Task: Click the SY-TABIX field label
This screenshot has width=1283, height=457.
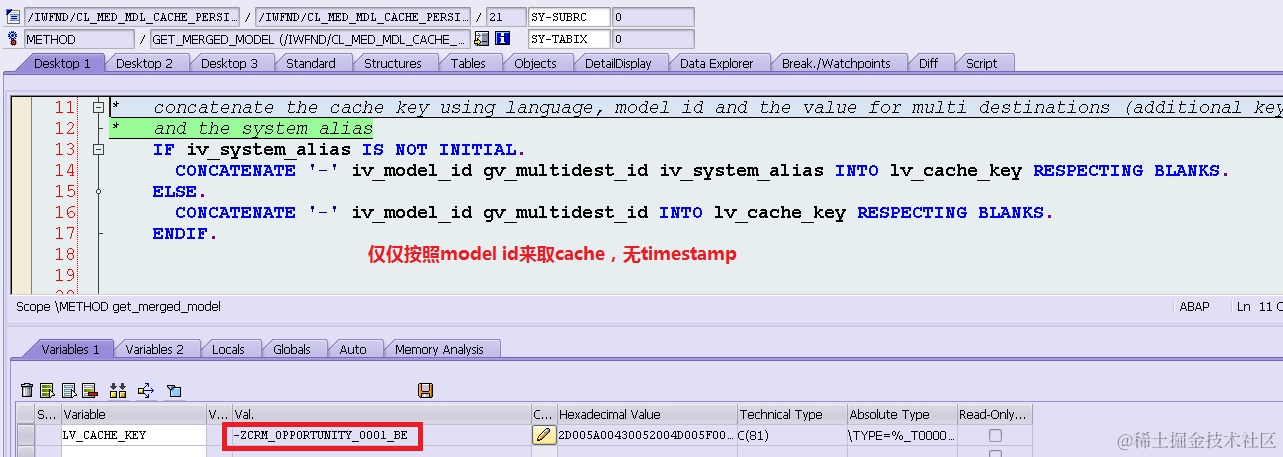Action: coord(568,39)
